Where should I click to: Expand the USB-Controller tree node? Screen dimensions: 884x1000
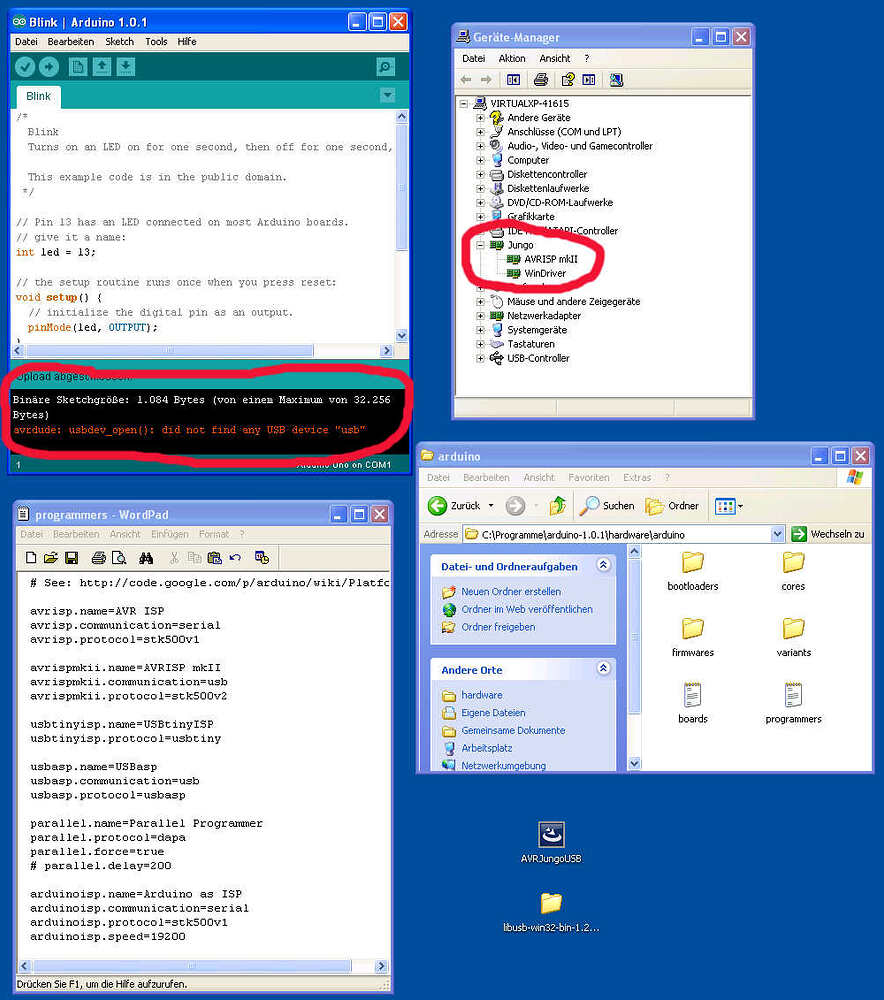(481, 358)
